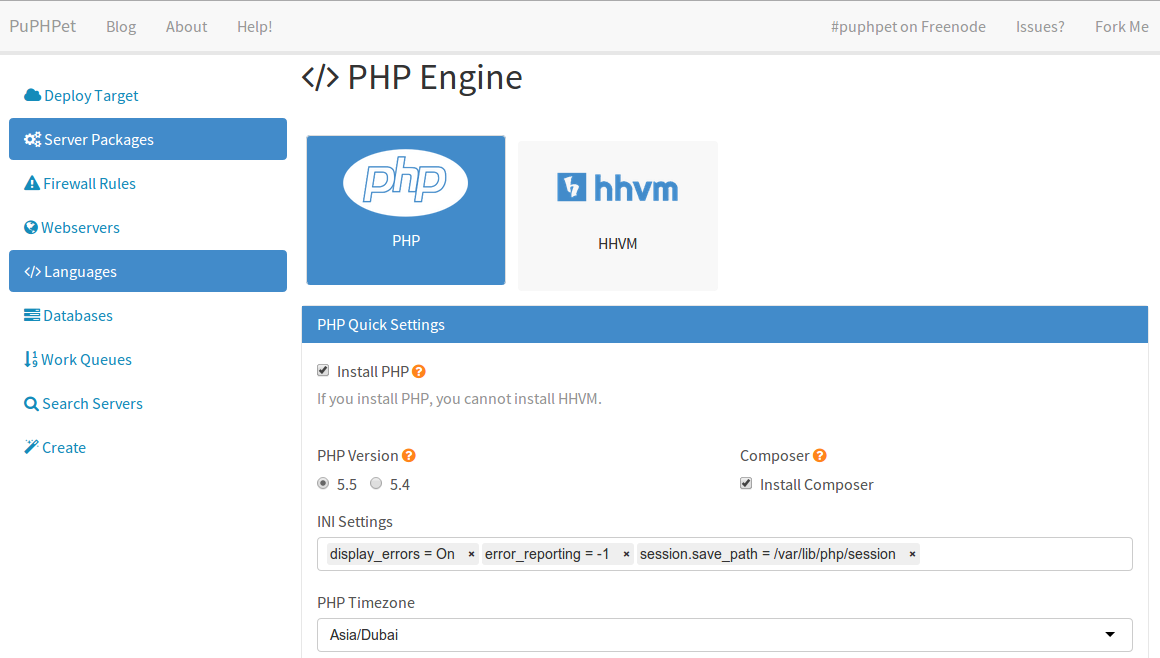Go to the Server Packages section
Image resolution: width=1160 pixels, height=658 pixels.
[148, 139]
